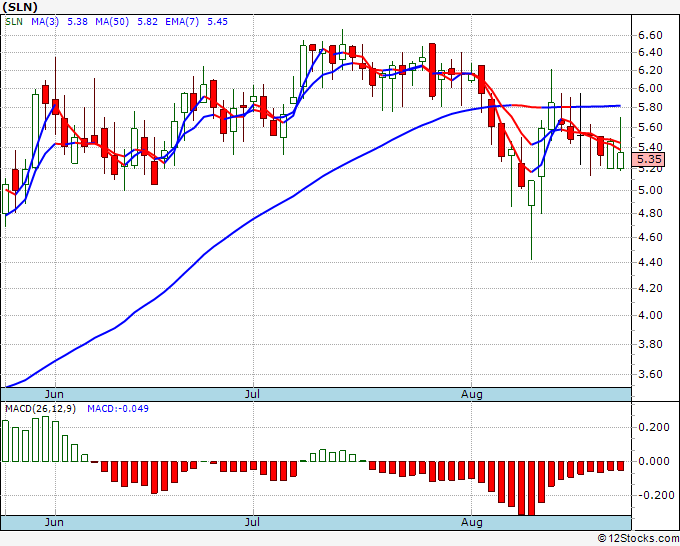Click Jun on the MACD panel axis
Viewport: 680px width, 546px height.
(x=54, y=522)
